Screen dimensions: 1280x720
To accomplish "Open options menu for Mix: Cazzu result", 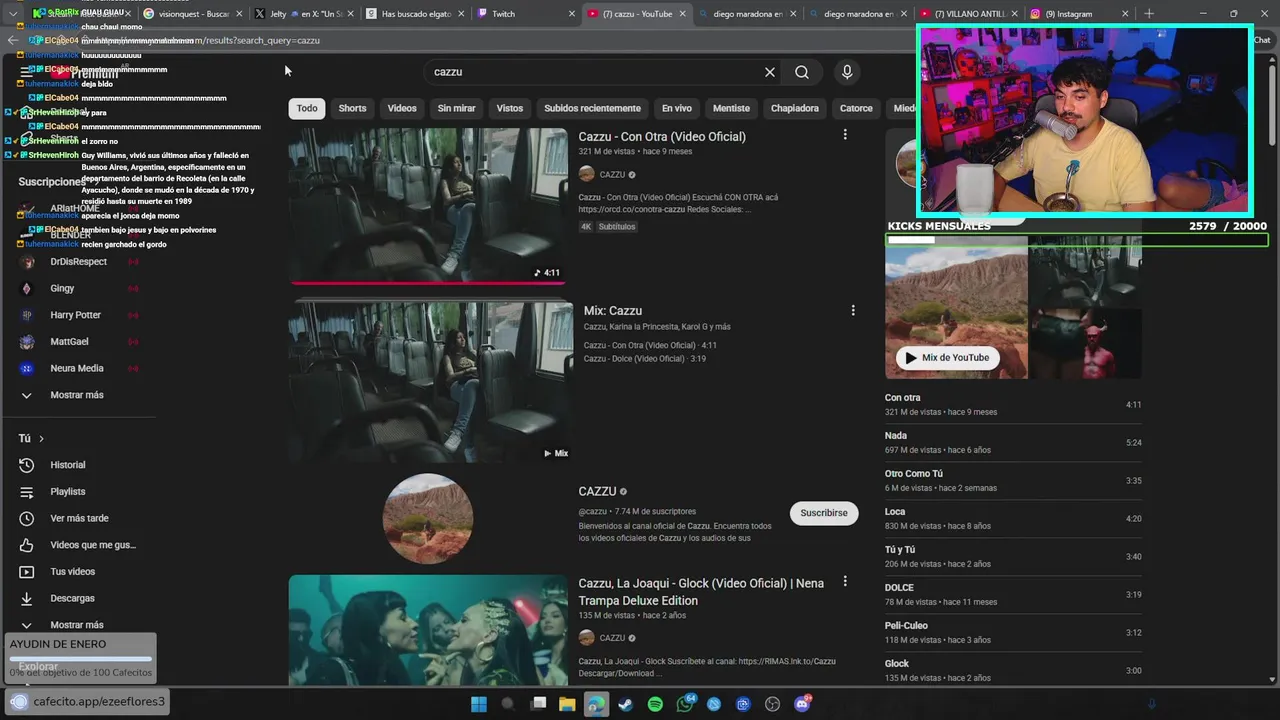I will point(853,311).
